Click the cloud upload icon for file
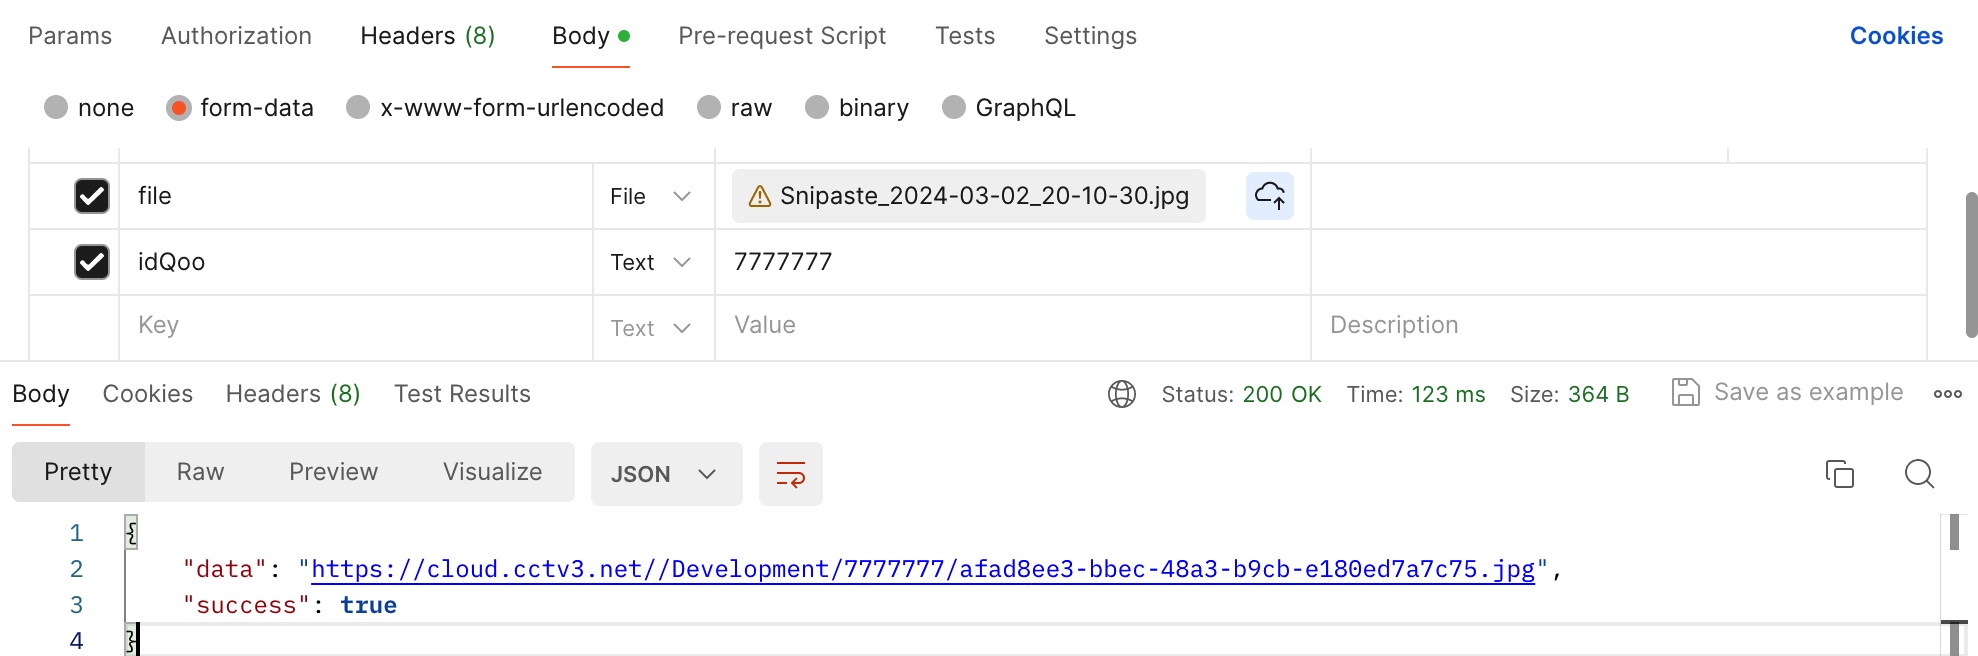Viewport: 1978px width, 656px height. coord(1269,196)
